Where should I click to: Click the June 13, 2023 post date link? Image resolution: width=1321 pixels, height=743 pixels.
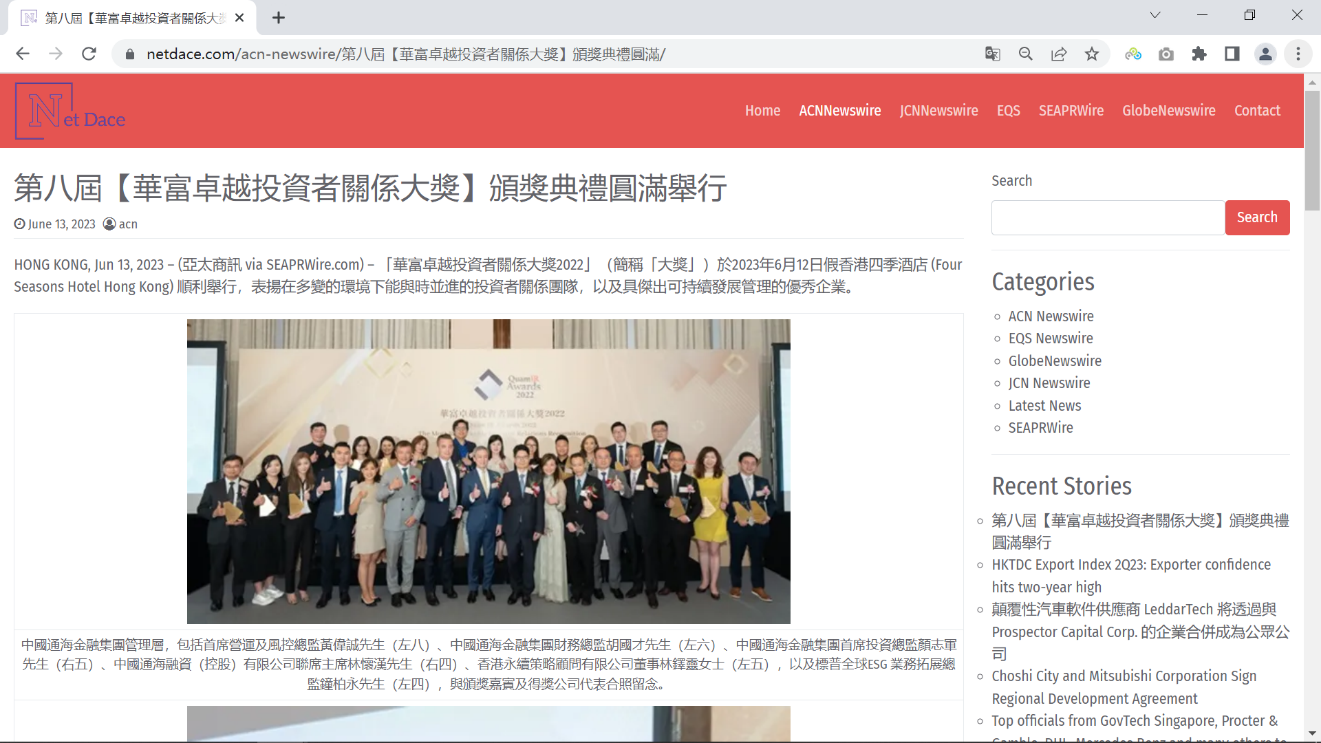(62, 224)
